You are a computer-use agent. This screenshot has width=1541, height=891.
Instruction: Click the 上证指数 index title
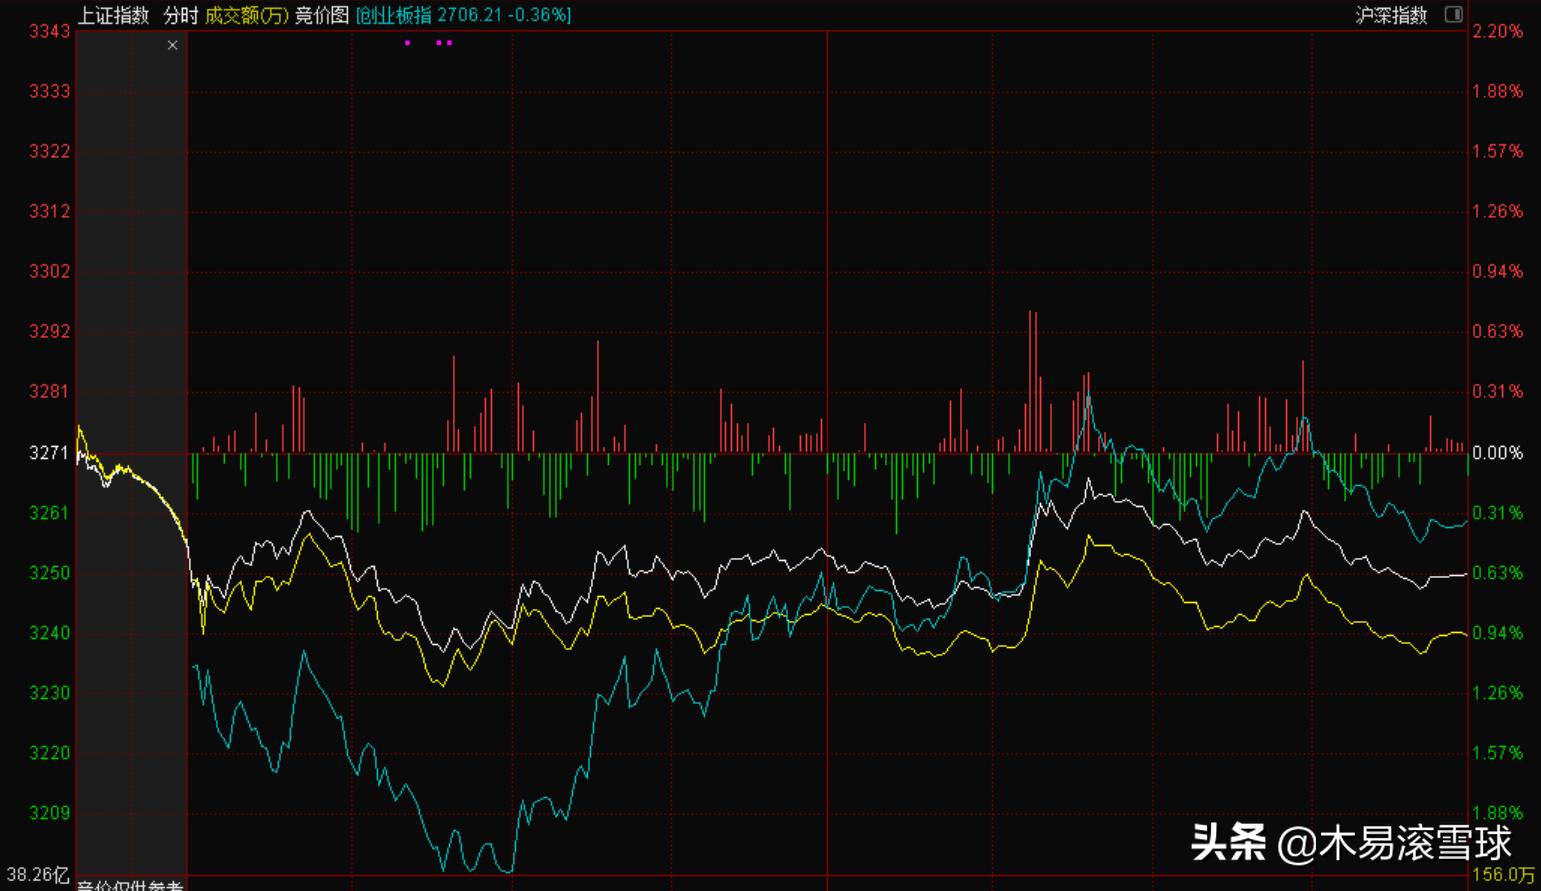click(x=114, y=15)
